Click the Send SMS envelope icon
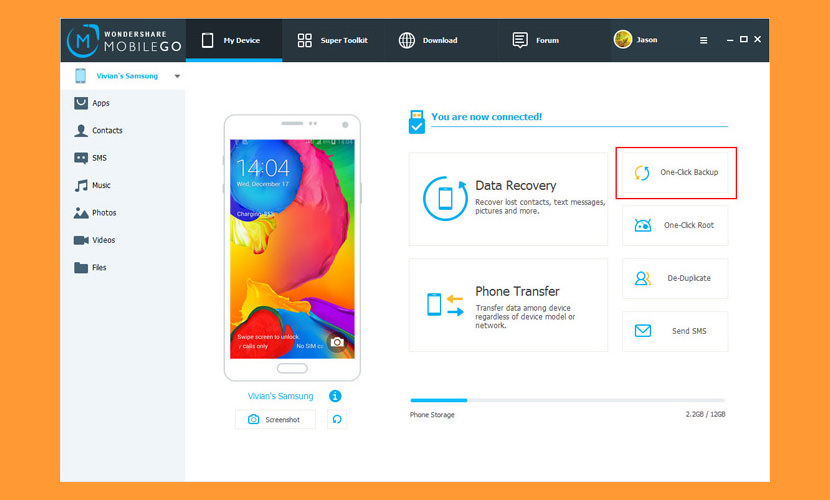The height and width of the screenshot is (500, 830). [x=643, y=331]
